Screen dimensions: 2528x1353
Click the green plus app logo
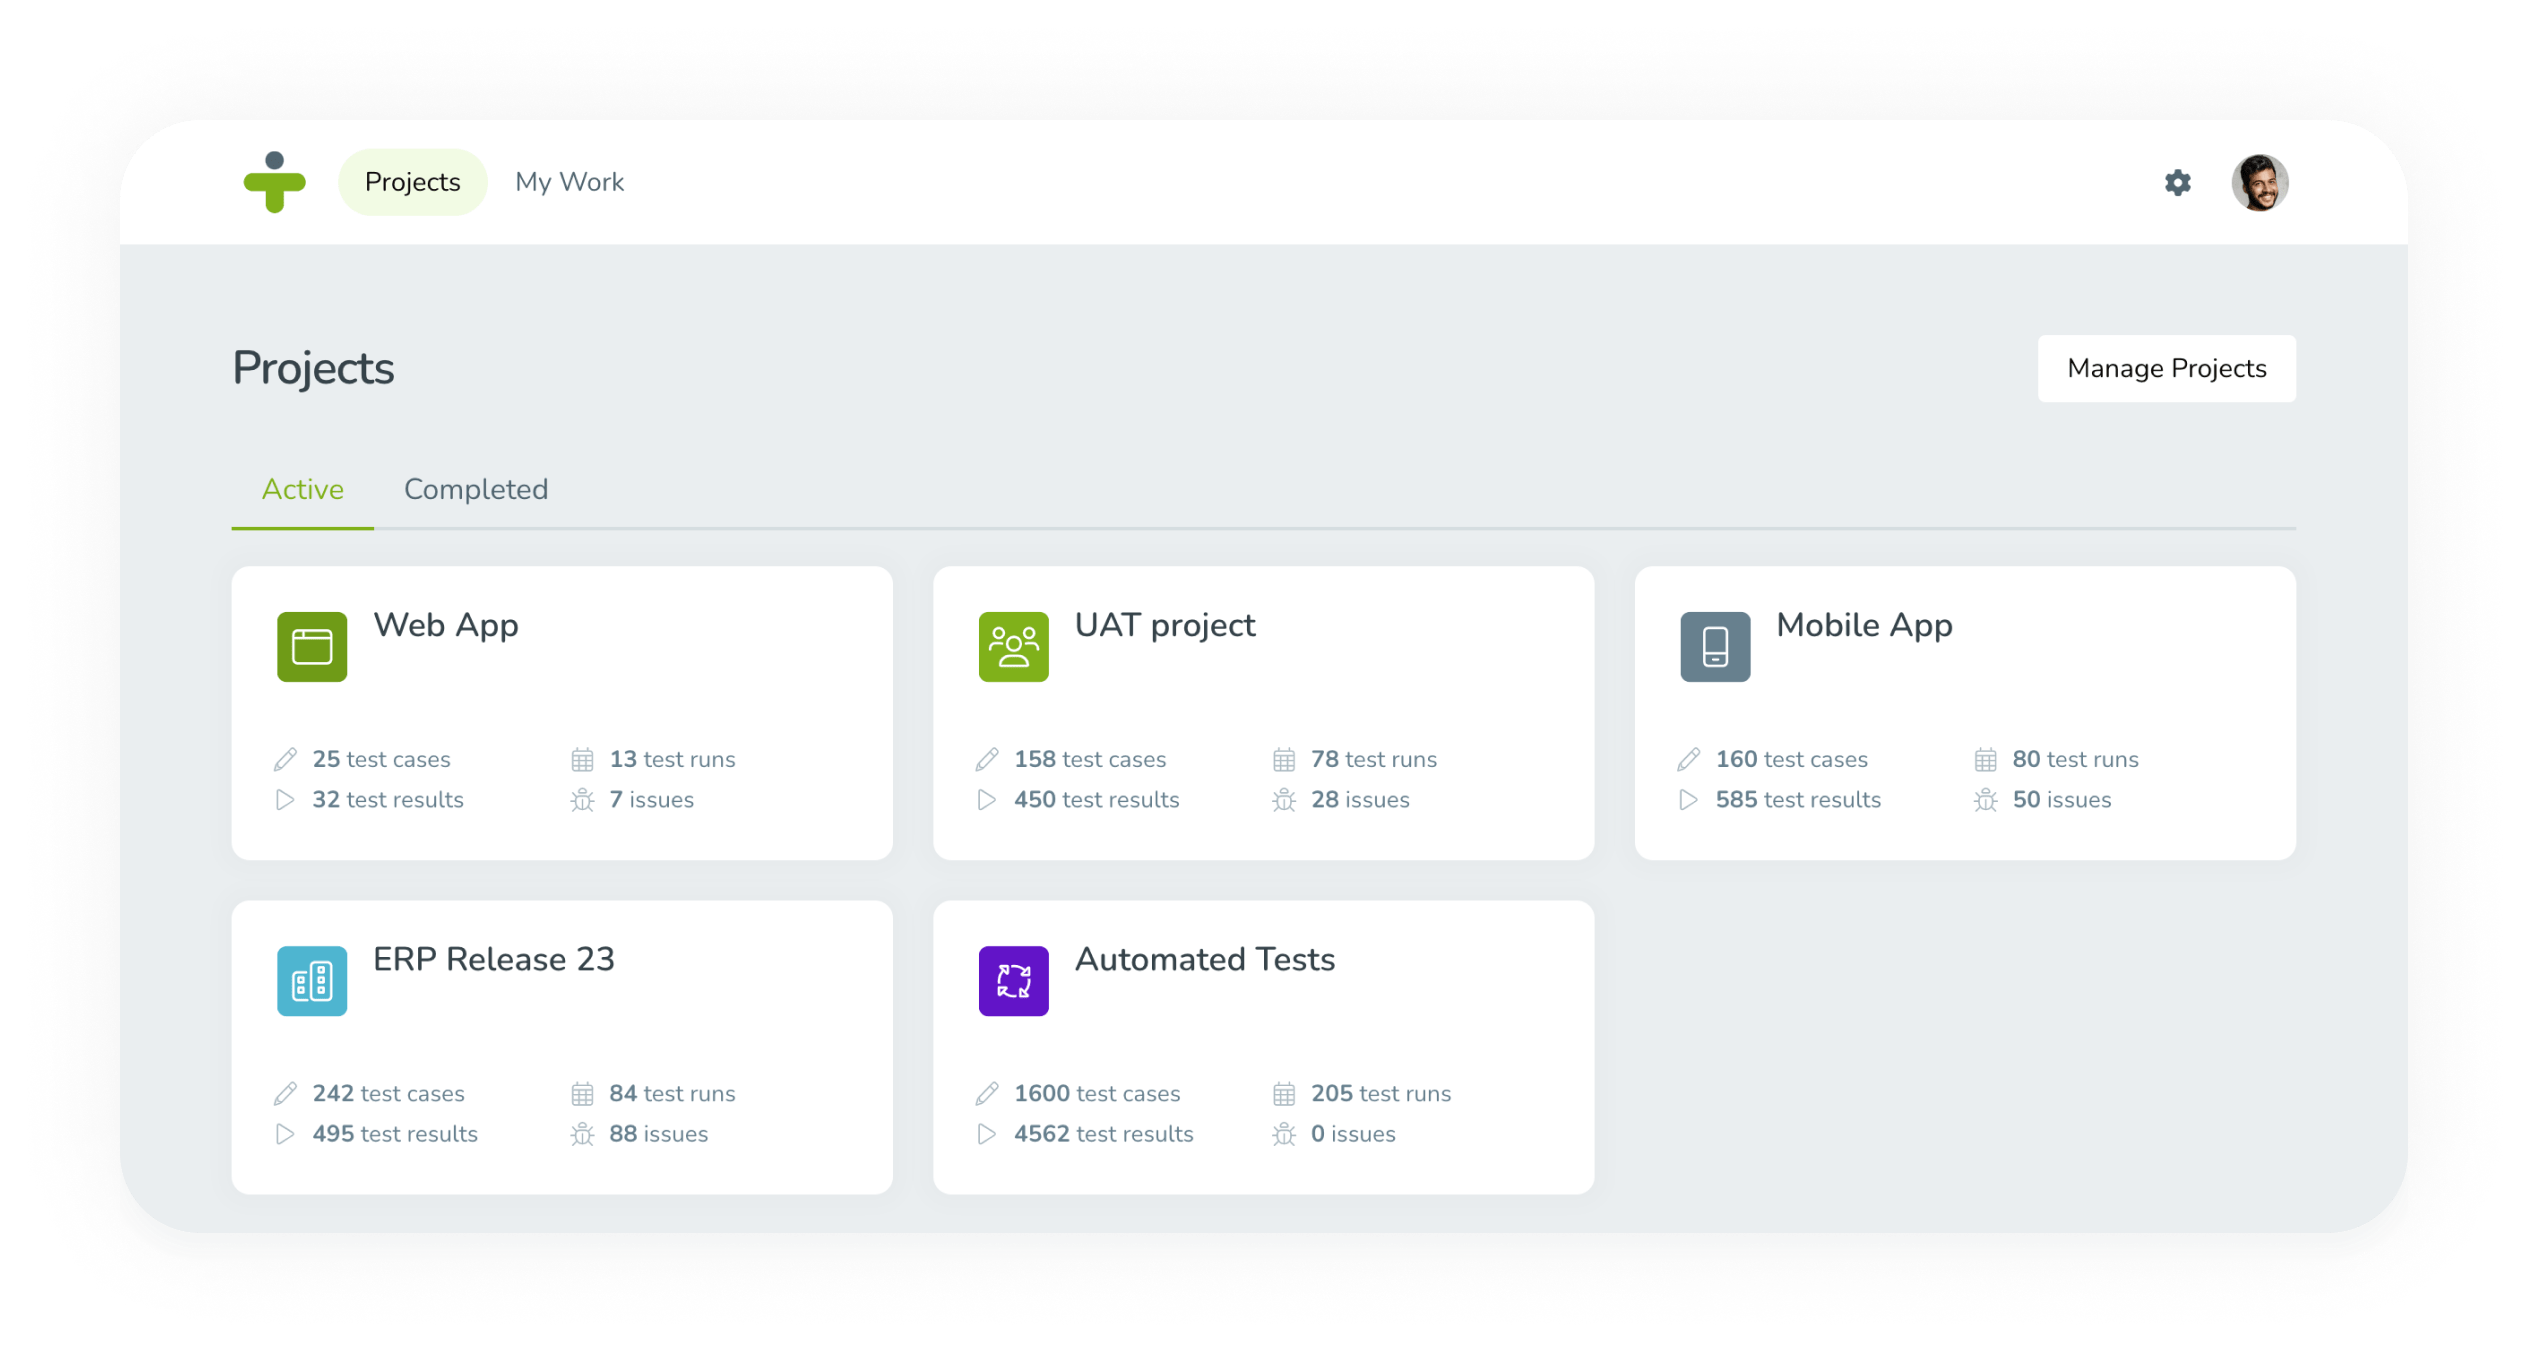pos(274,182)
